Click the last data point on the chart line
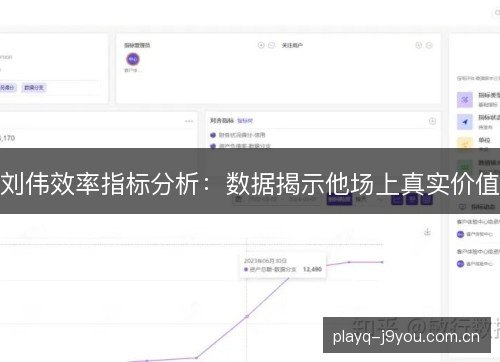Viewport: 500px width, 362px height. pos(382,262)
